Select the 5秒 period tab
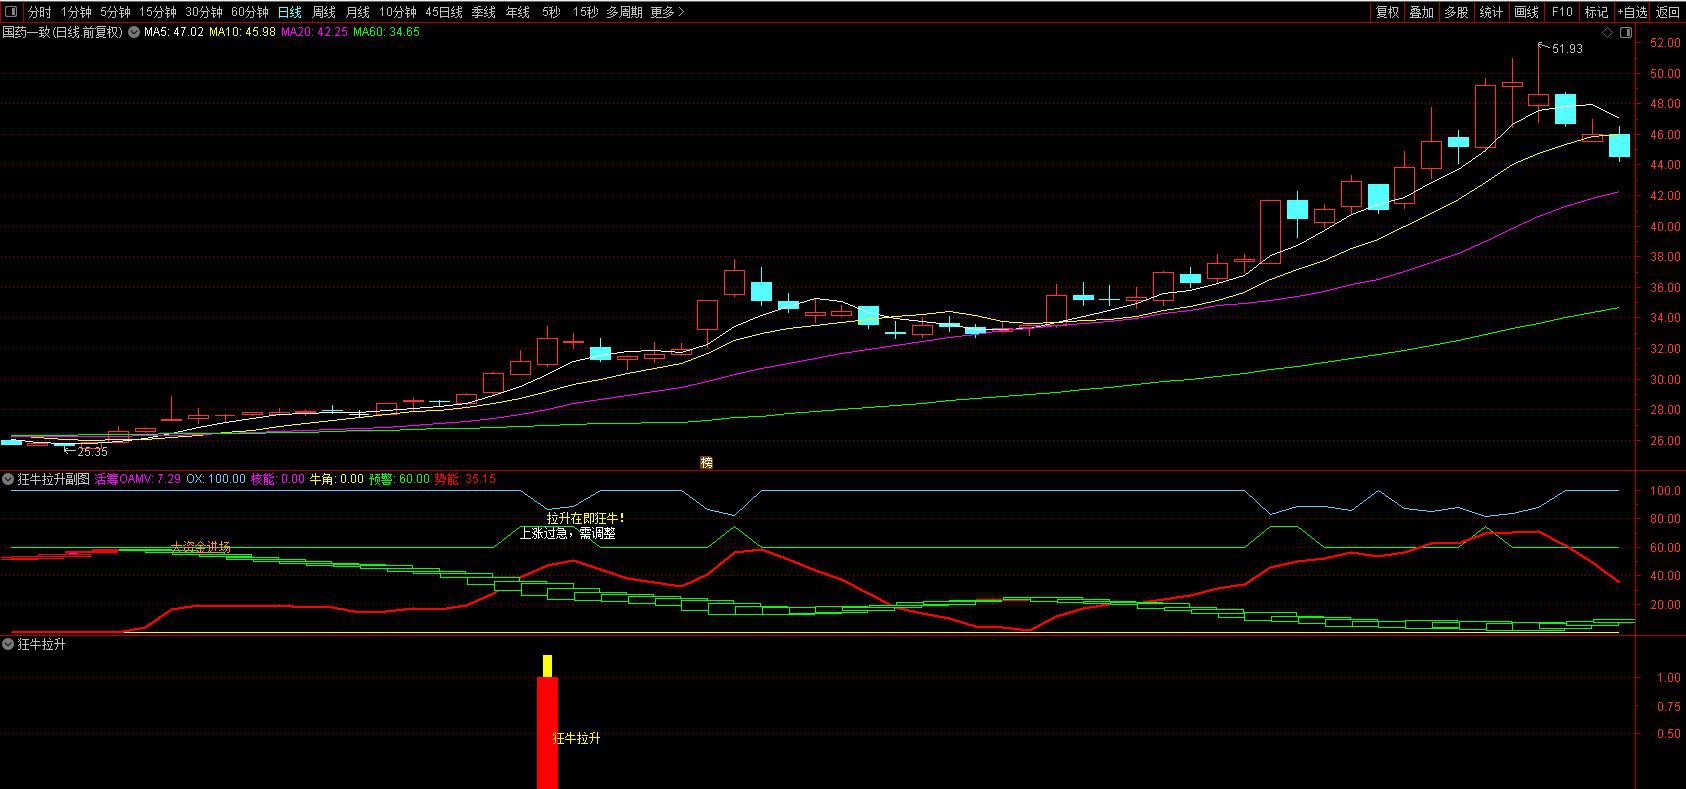Image resolution: width=1686 pixels, height=789 pixels. coord(552,12)
